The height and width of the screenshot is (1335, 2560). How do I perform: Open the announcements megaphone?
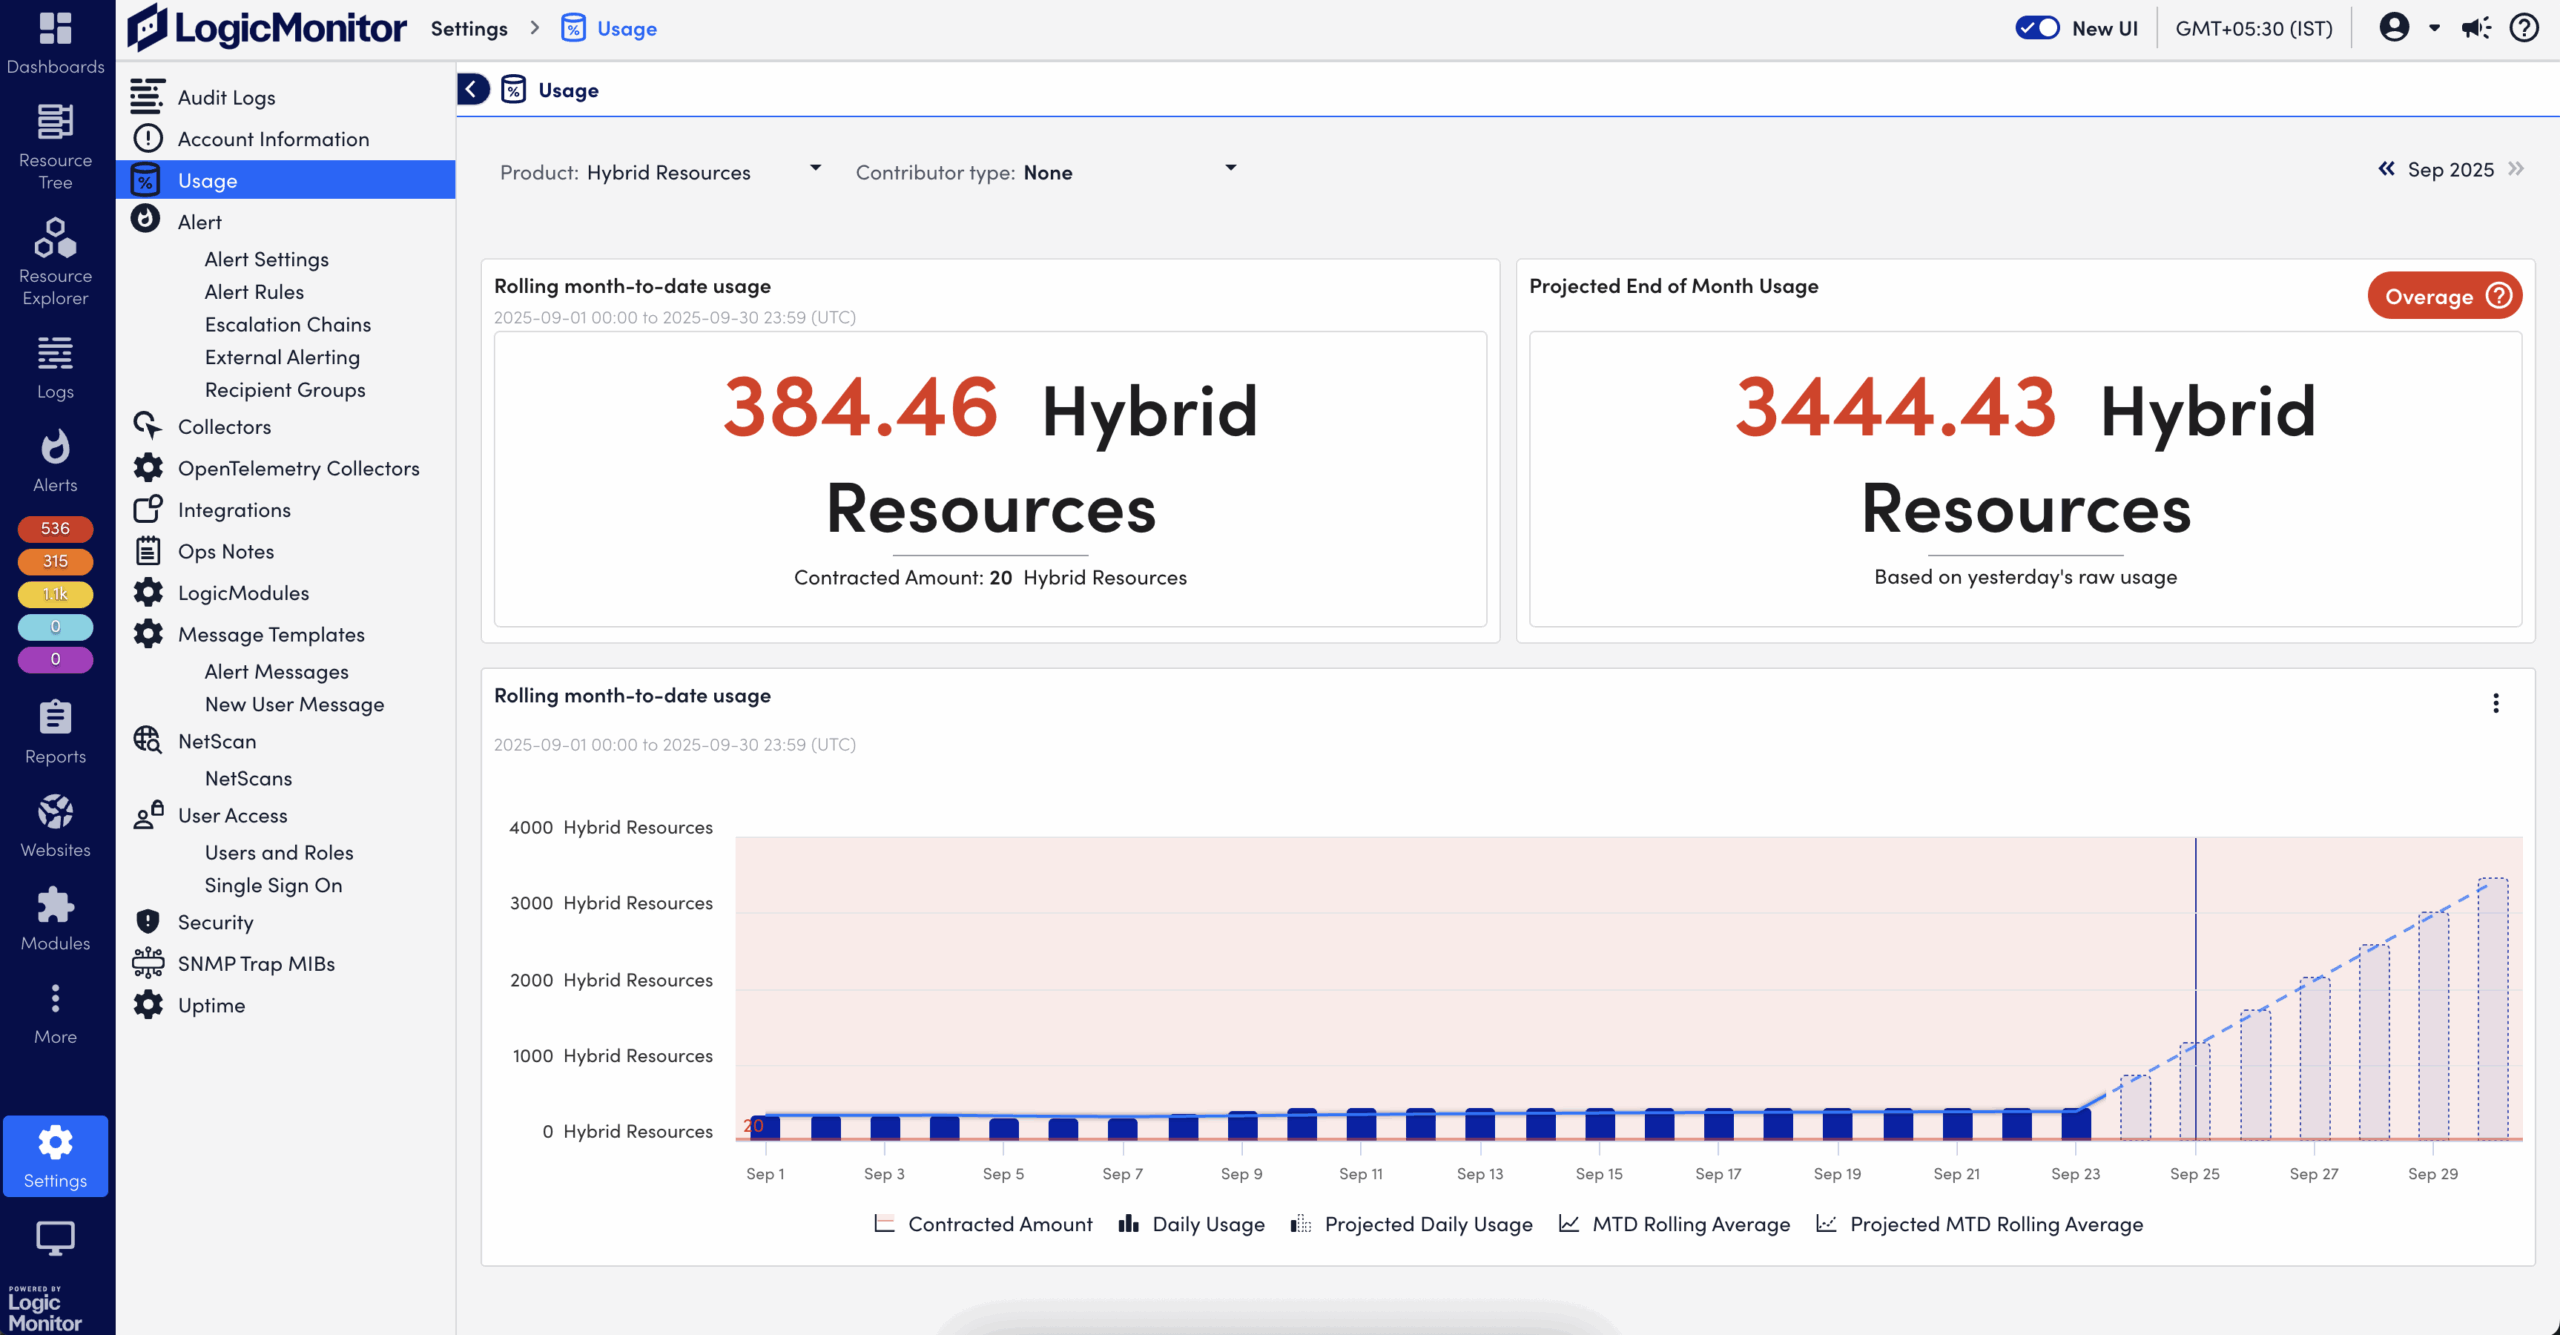click(x=2476, y=28)
